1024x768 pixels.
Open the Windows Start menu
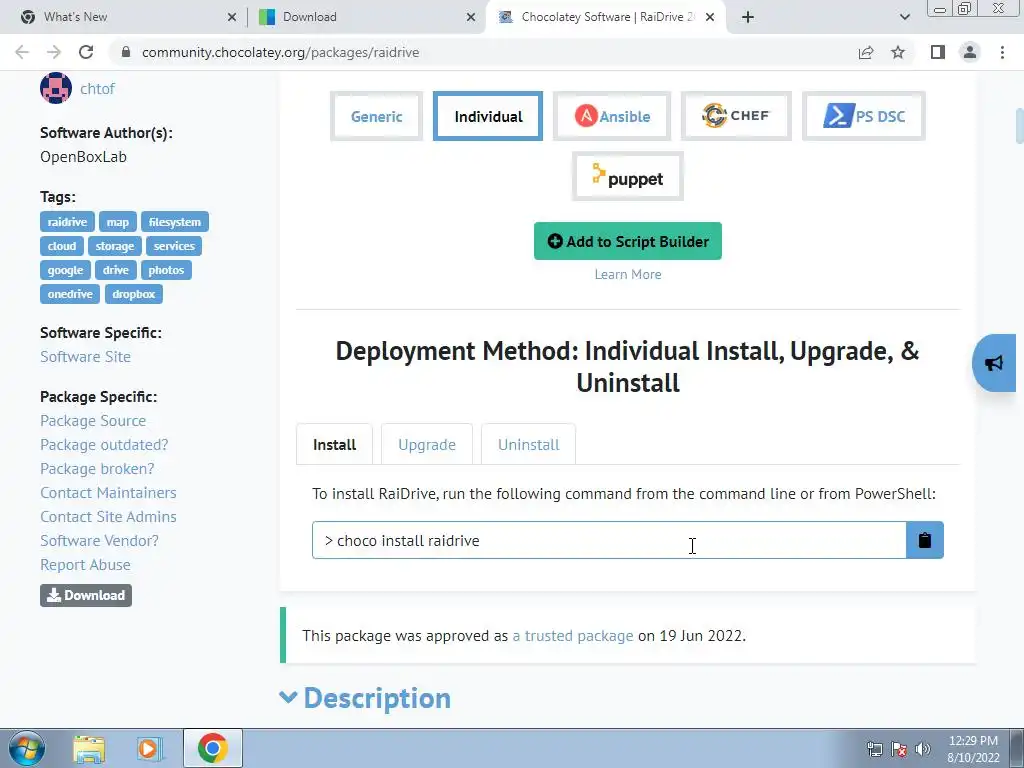coord(27,748)
